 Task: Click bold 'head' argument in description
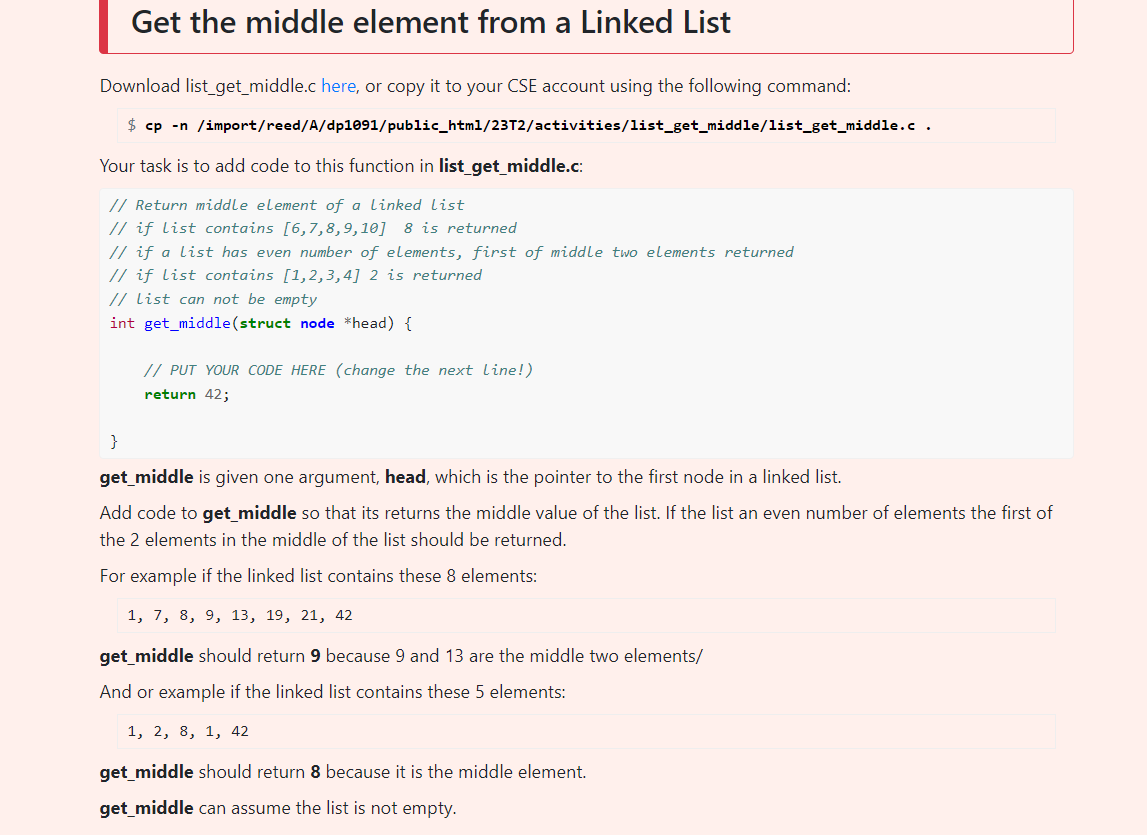pos(405,477)
